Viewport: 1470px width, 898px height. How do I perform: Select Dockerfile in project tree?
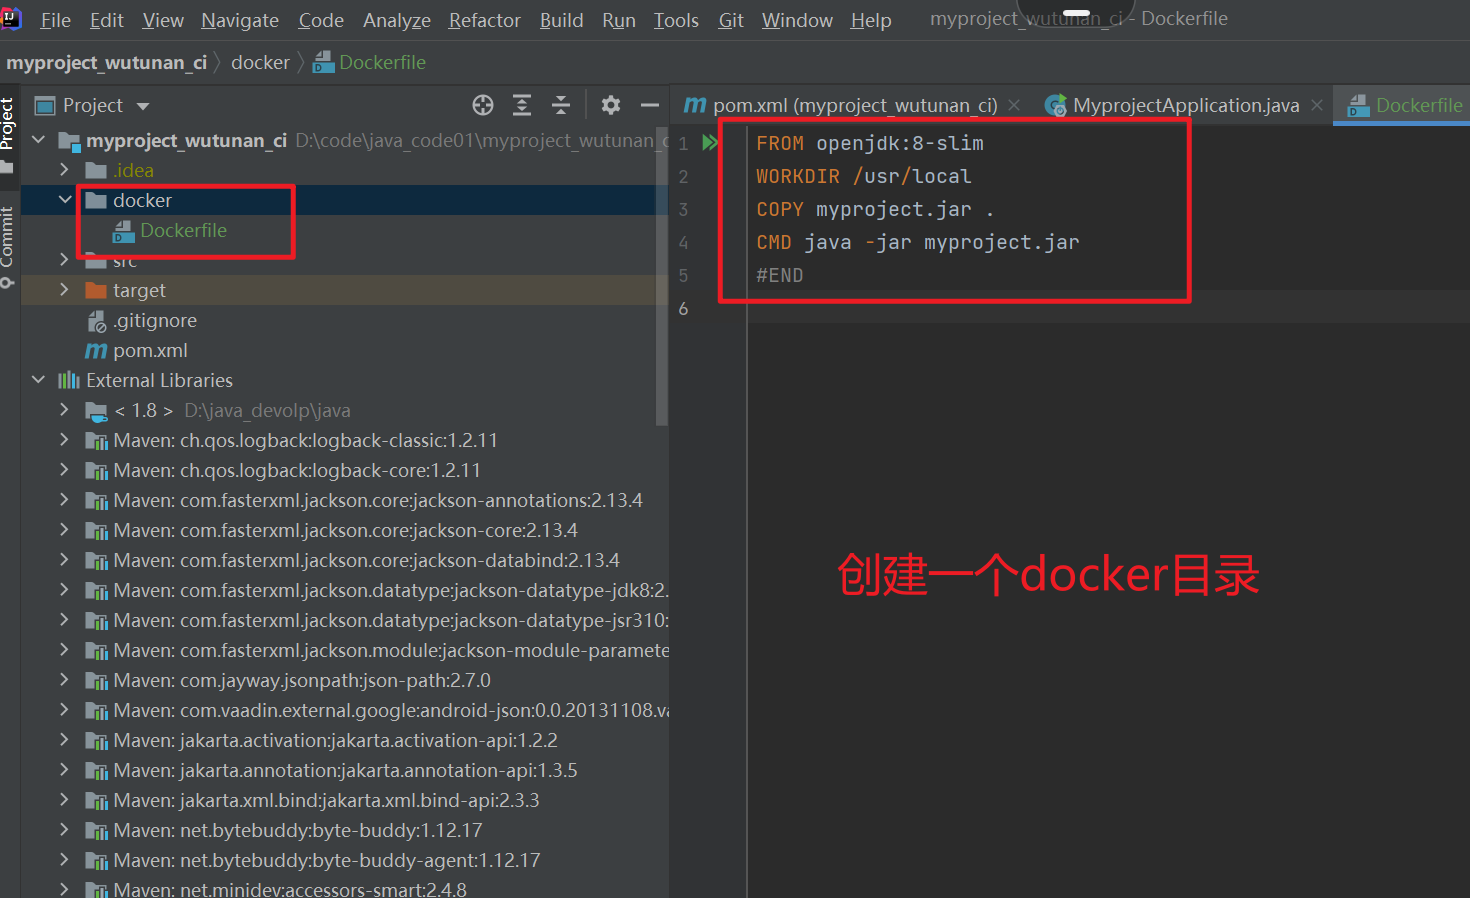pyautogui.click(x=183, y=231)
